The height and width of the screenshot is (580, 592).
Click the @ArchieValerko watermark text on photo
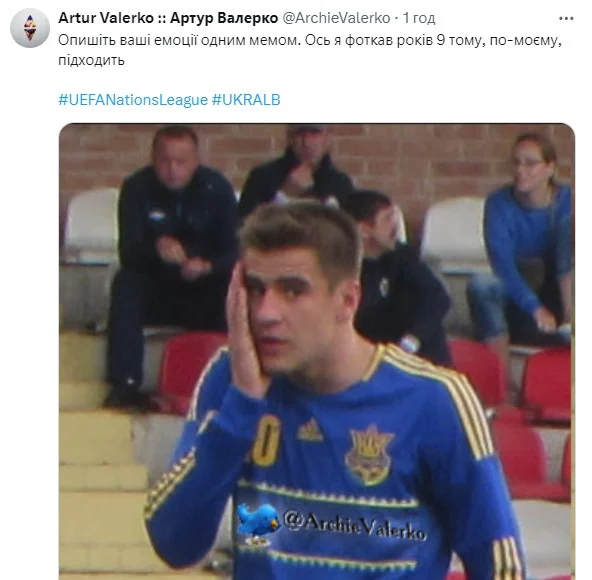tap(355, 525)
